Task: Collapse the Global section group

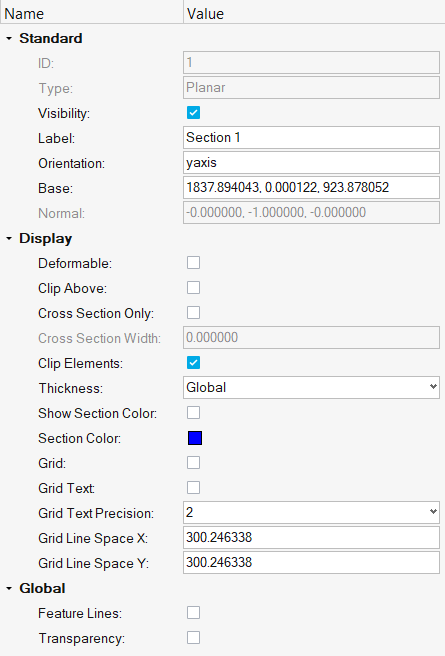Action: pyautogui.click(x=9, y=589)
